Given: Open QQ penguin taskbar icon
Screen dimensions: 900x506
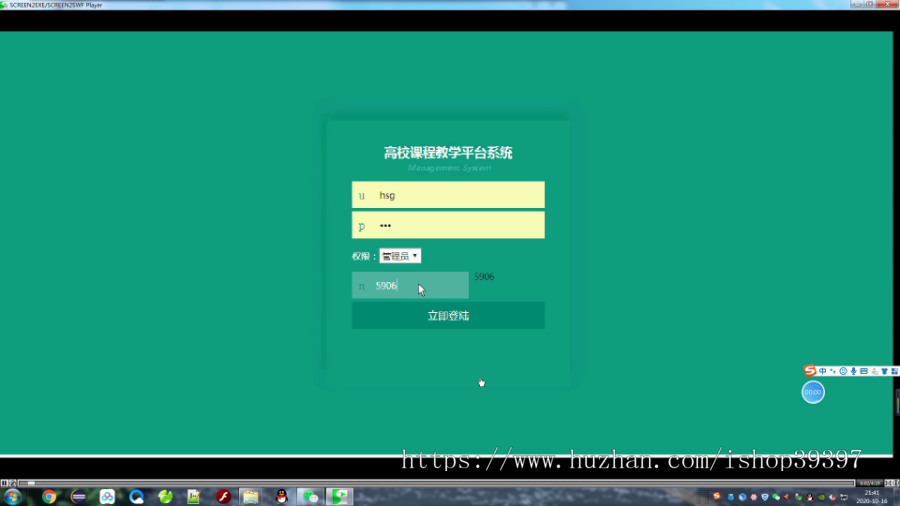Looking at the screenshot, I should point(281,497).
